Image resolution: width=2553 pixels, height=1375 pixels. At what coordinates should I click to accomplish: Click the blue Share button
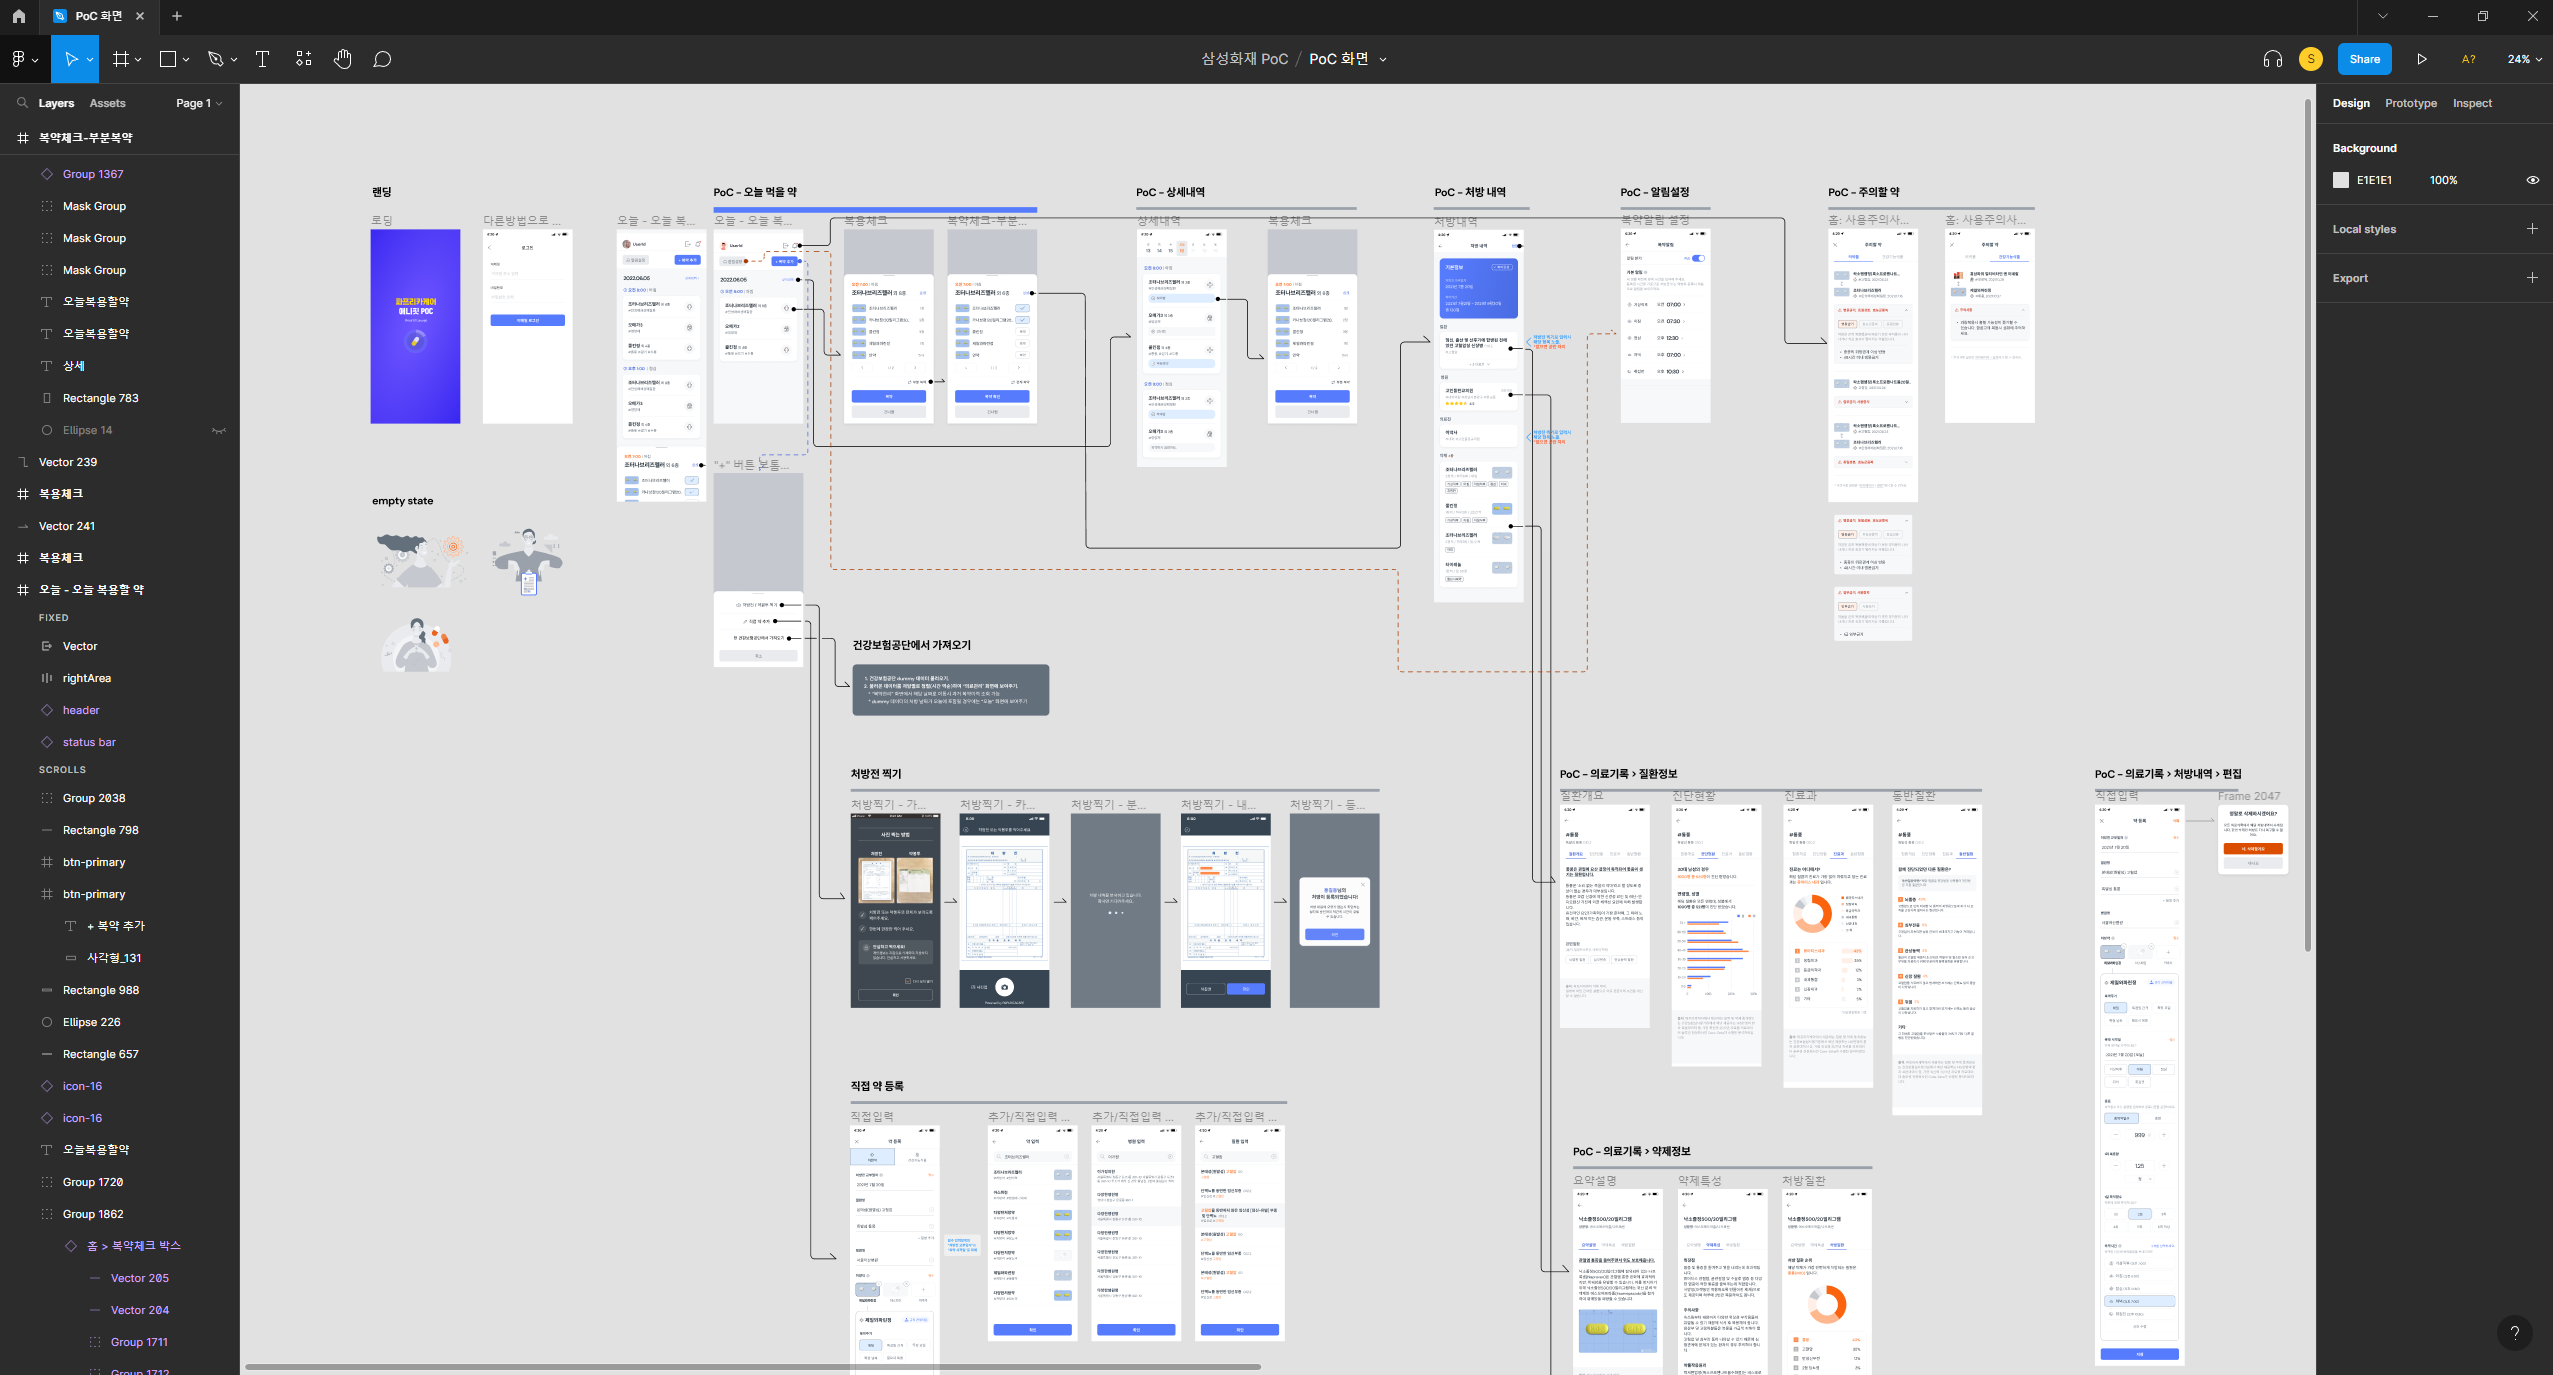click(x=2364, y=59)
